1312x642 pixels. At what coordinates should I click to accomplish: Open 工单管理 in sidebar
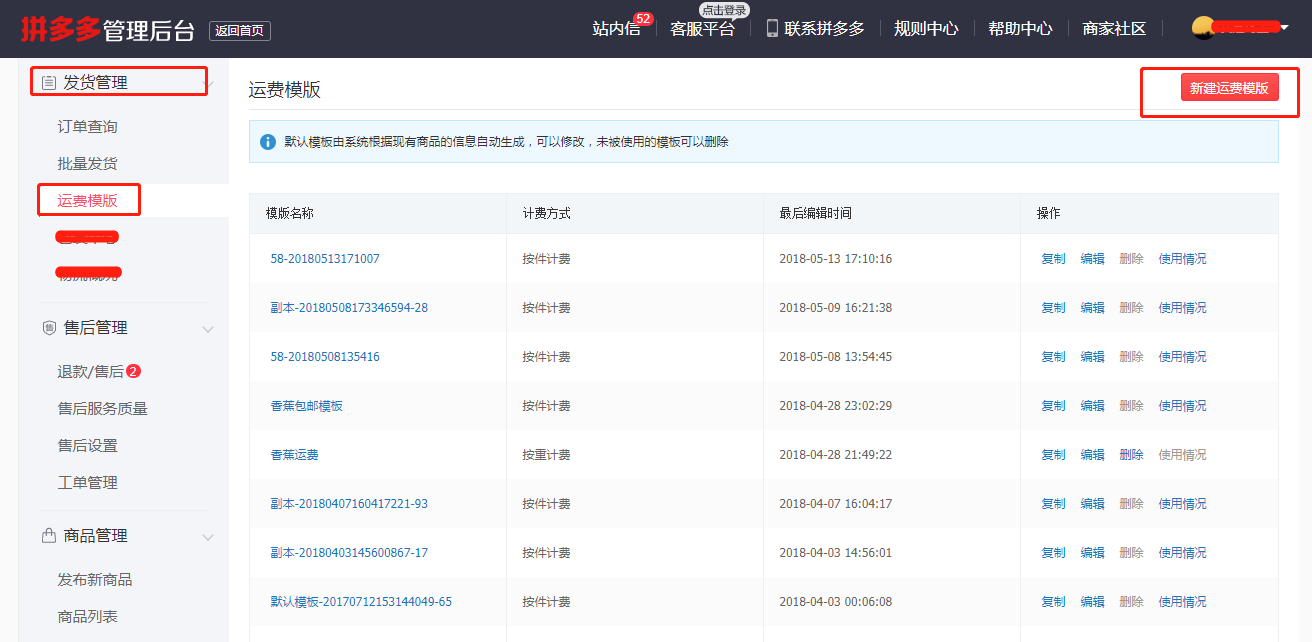pyautogui.click(x=88, y=483)
